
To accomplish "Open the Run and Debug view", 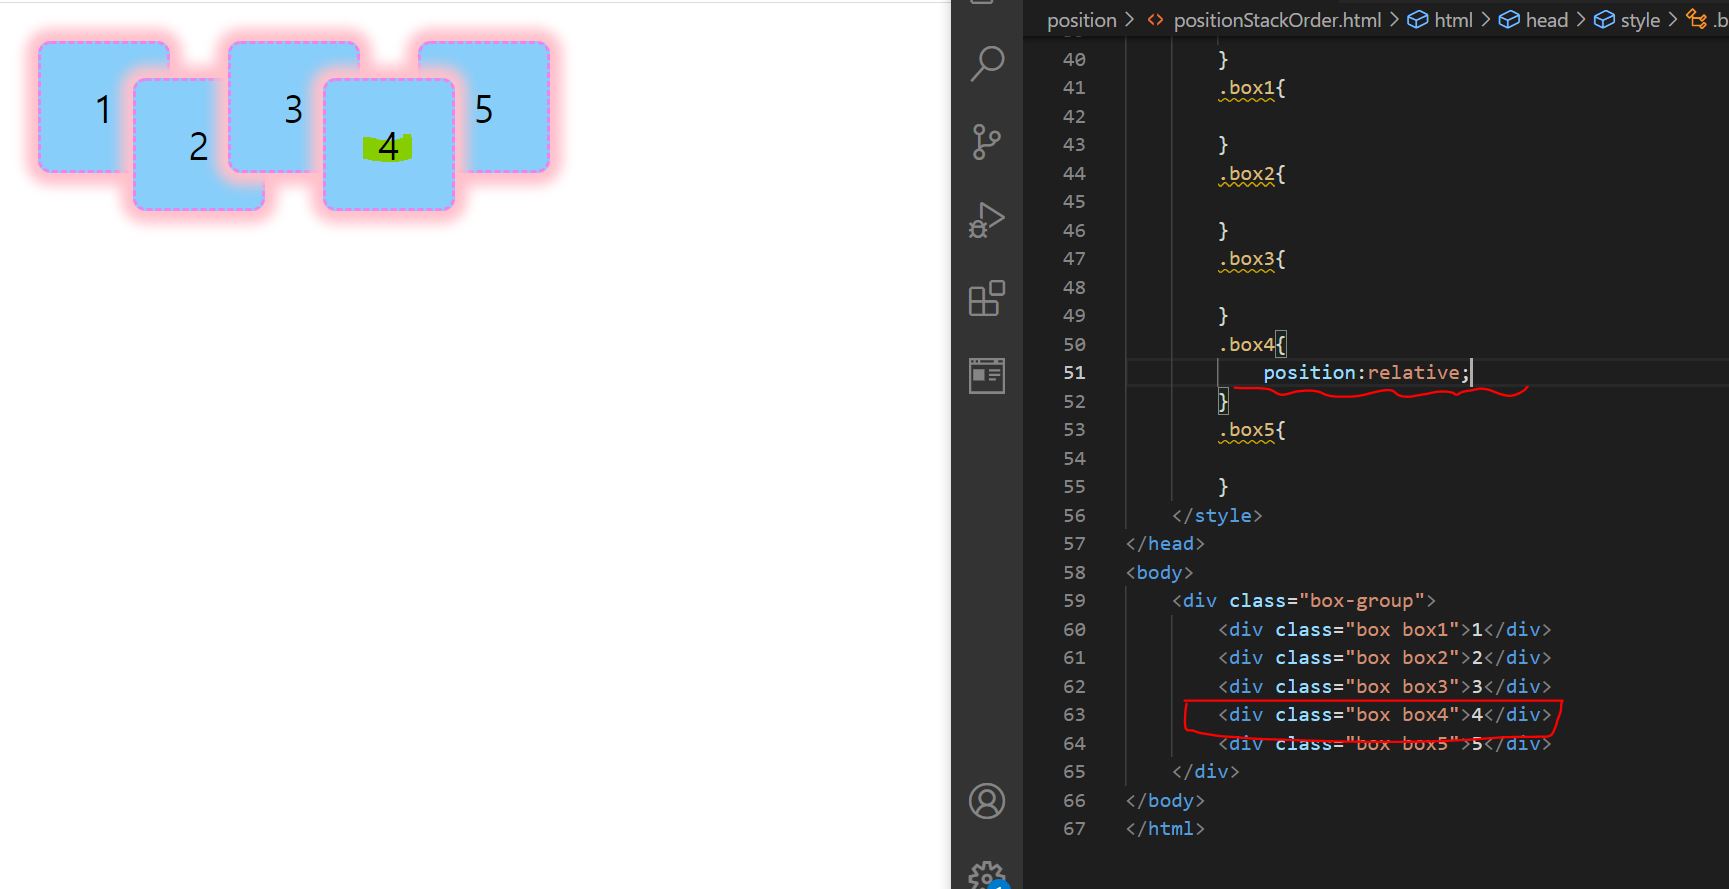I will (x=987, y=220).
